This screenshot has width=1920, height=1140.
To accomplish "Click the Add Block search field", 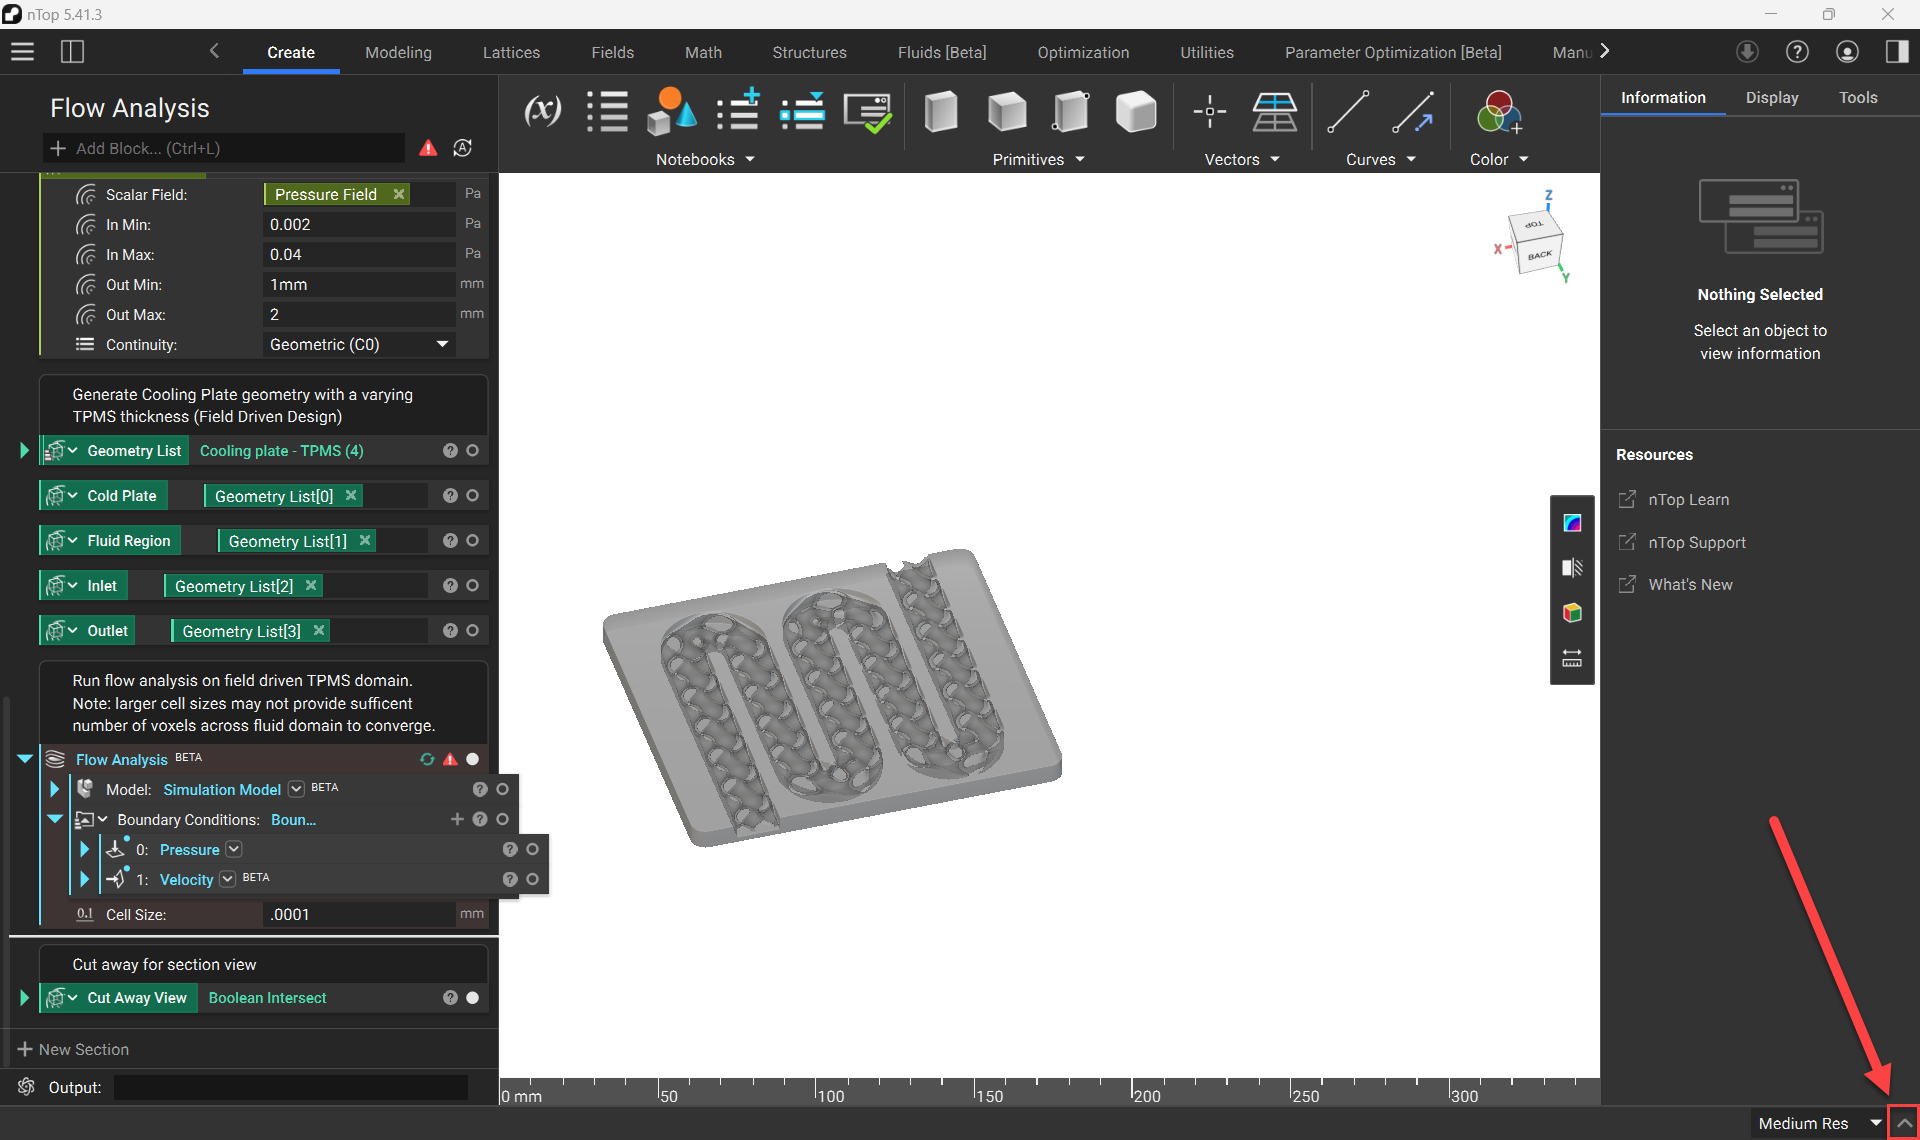I will coord(225,148).
